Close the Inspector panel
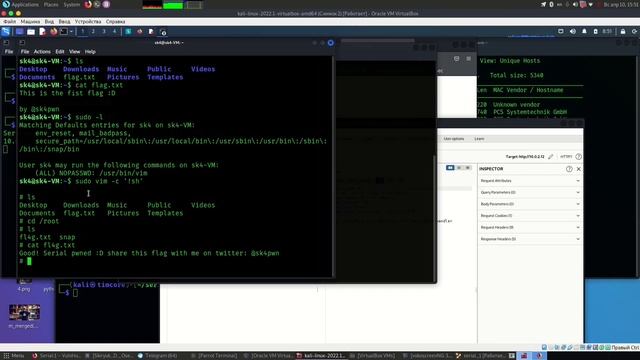The width and height of the screenshot is (640, 360). pos(578,169)
